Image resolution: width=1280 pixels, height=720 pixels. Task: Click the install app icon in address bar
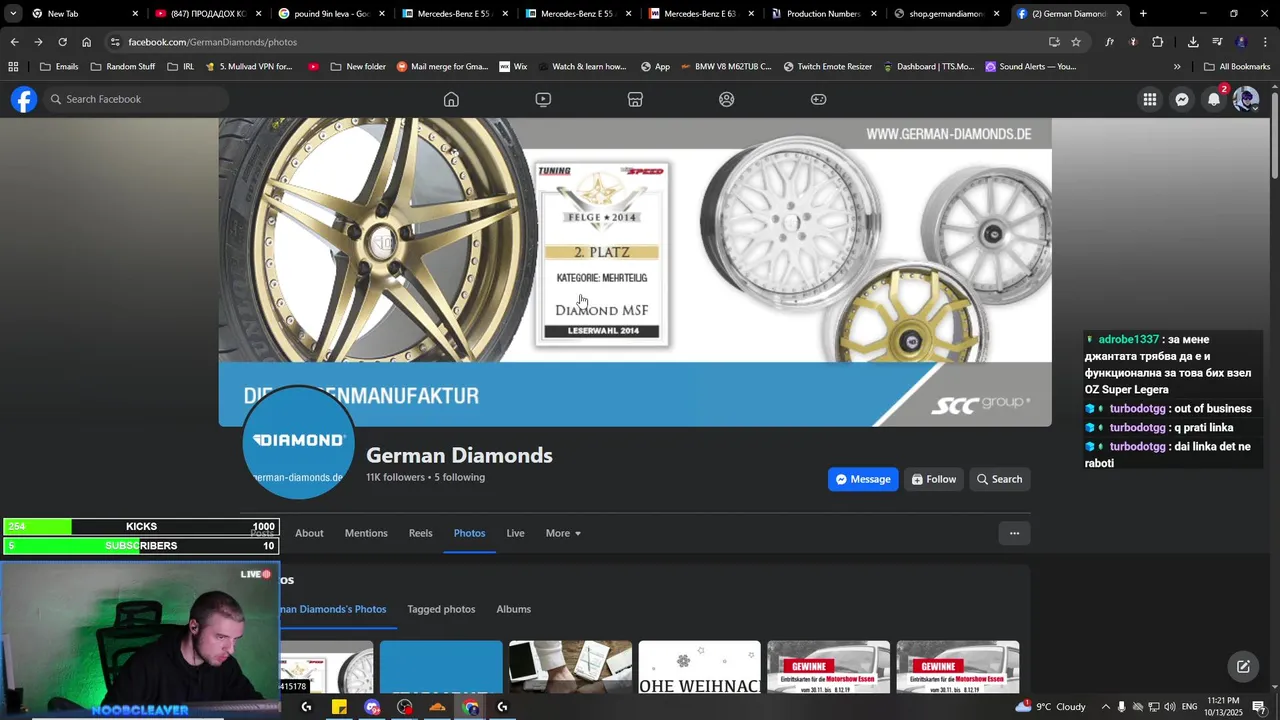tap(1054, 42)
